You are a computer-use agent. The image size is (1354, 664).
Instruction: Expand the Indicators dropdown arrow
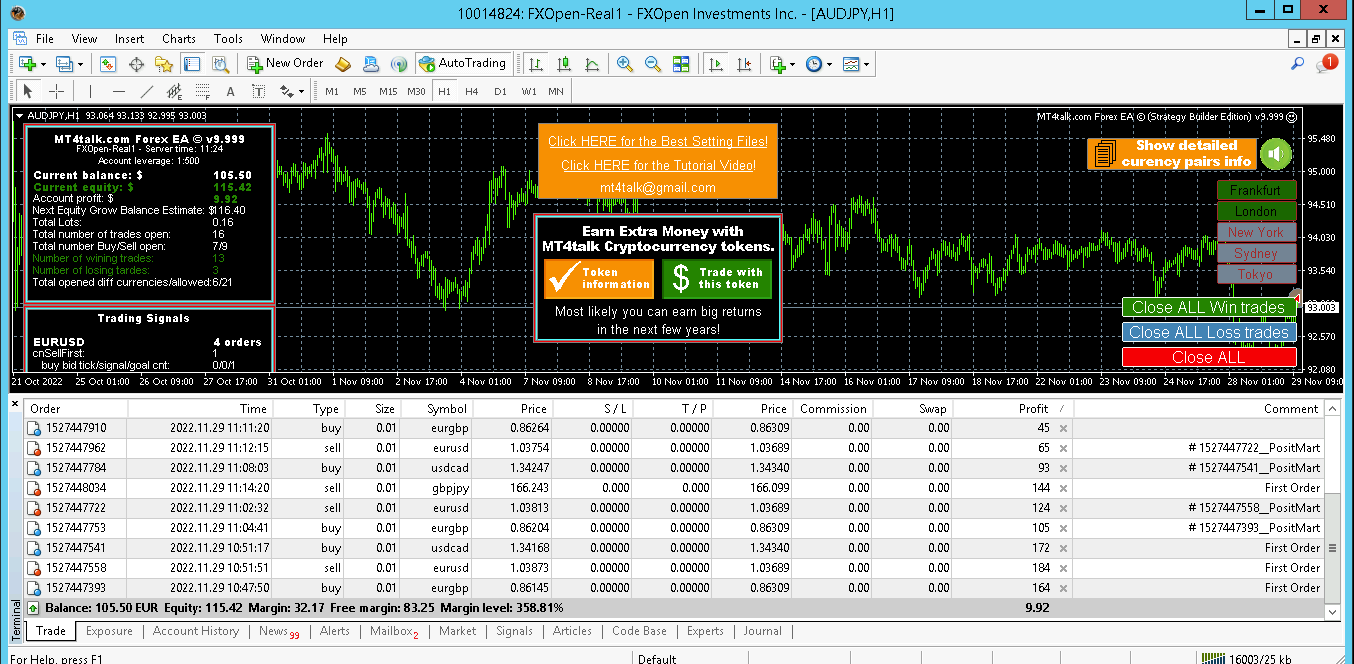[x=793, y=64]
